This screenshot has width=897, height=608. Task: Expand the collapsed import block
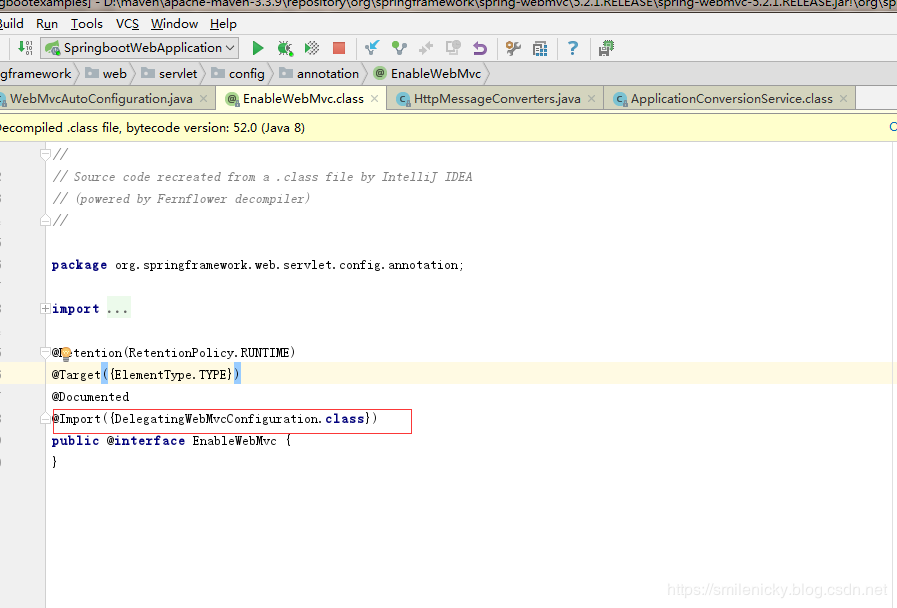tap(45, 309)
